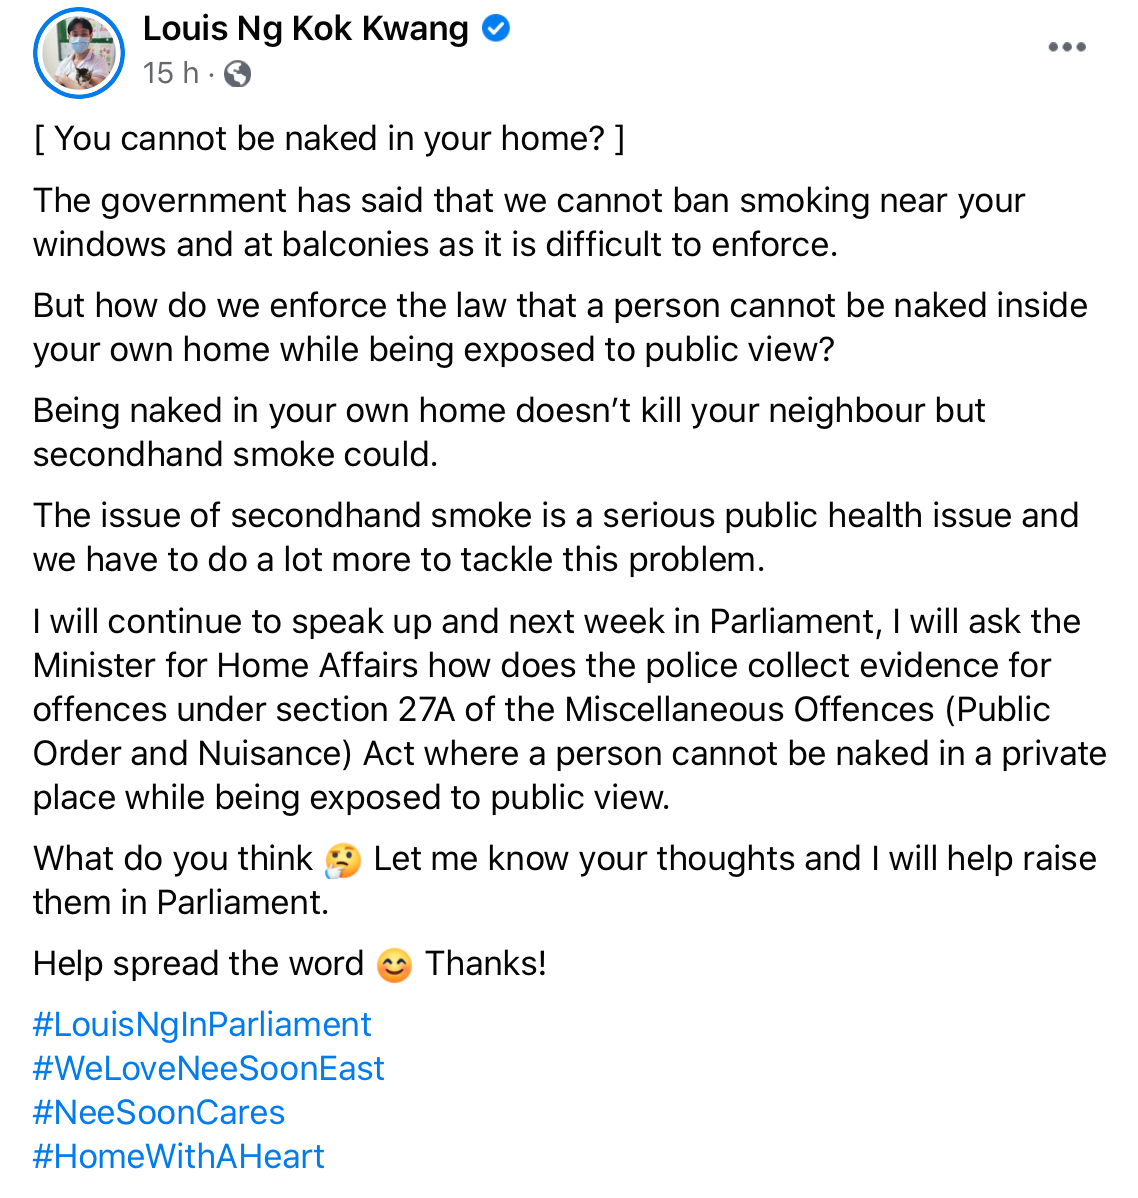Click the blue verified badge icon
Viewport: 1138px width, 1198px height.
coord(496,29)
